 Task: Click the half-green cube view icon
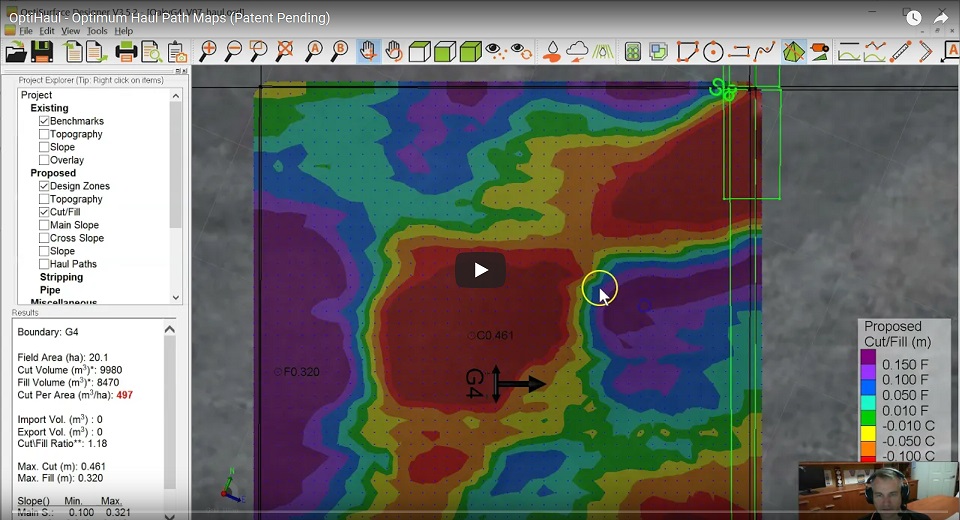click(x=445, y=51)
